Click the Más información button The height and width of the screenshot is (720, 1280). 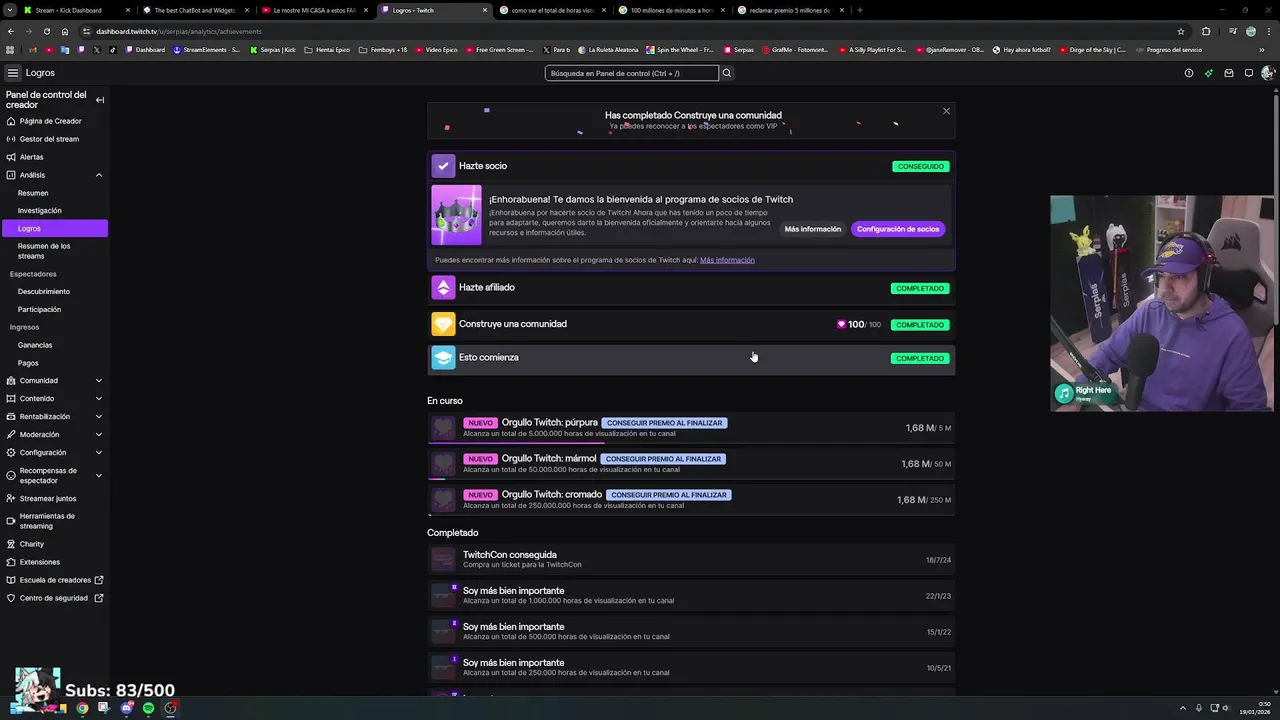tap(813, 229)
